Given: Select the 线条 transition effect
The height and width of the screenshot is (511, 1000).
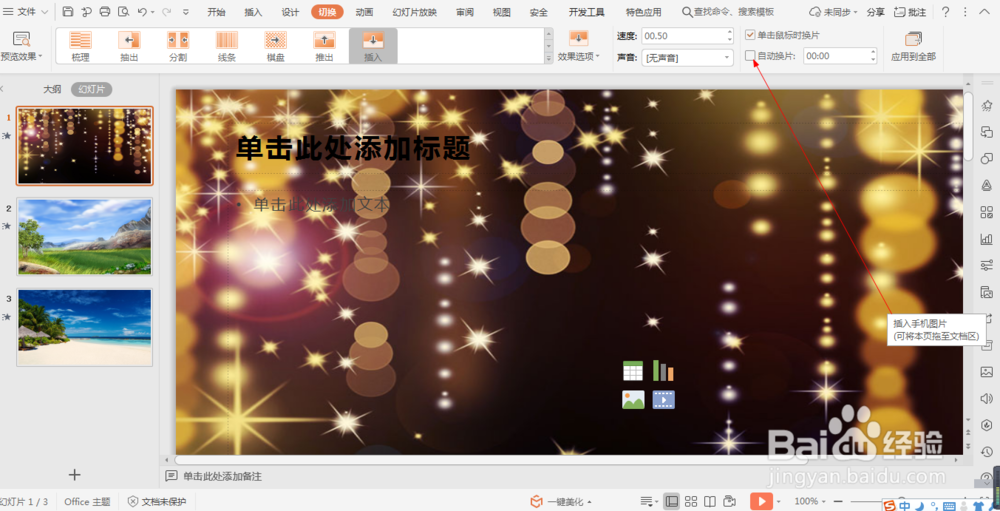Looking at the screenshot, I should (x=226, y=47).
